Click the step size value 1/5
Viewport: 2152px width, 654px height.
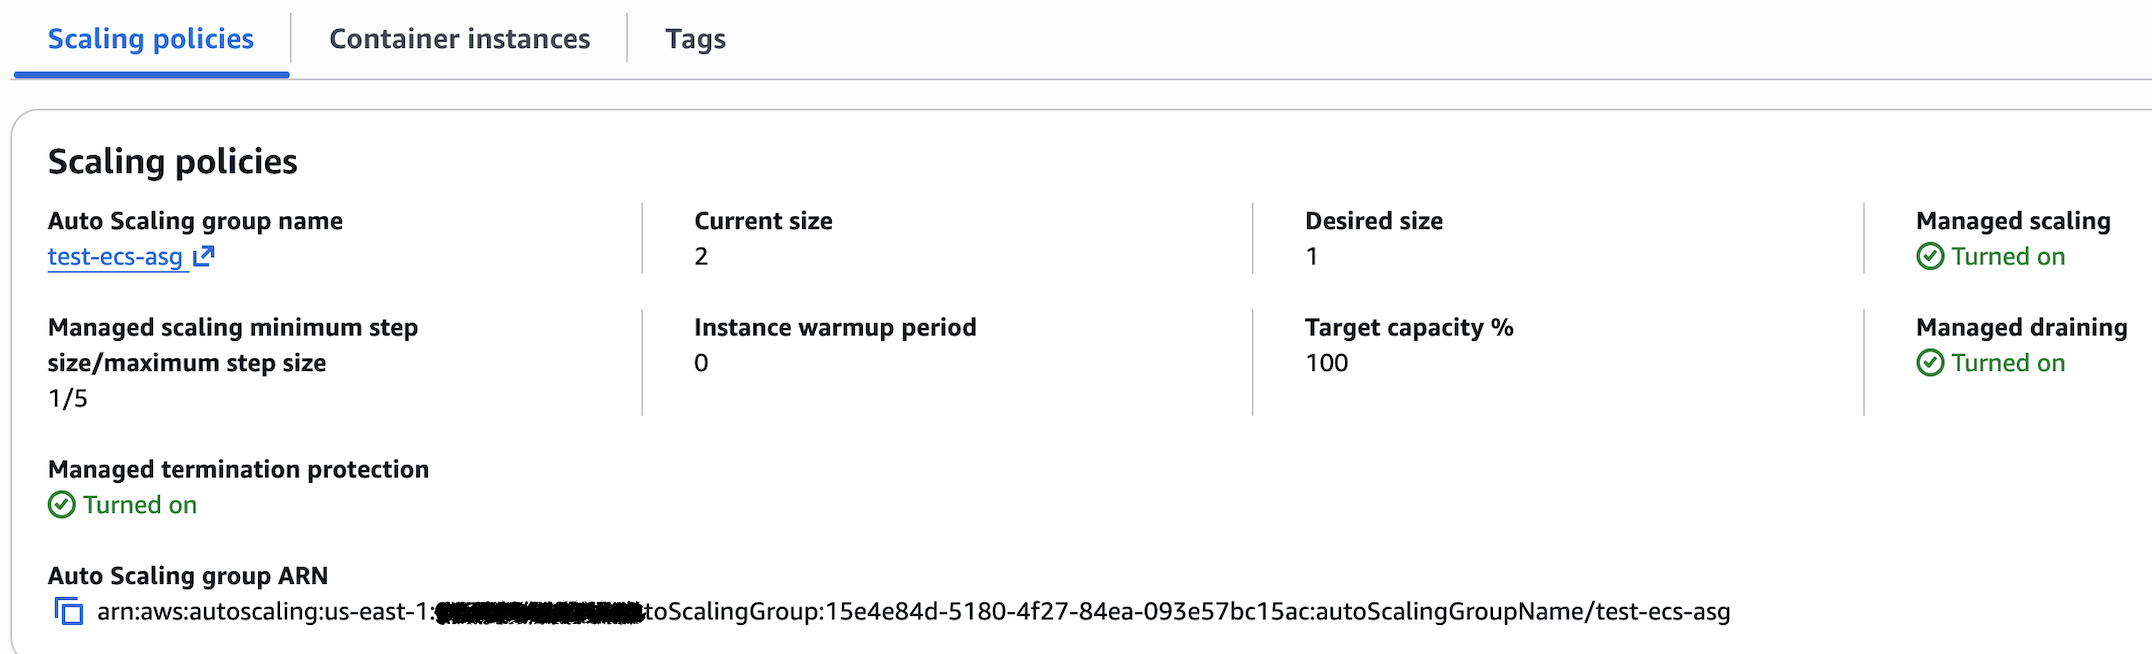pyautogui.click(x=68, y=399)
